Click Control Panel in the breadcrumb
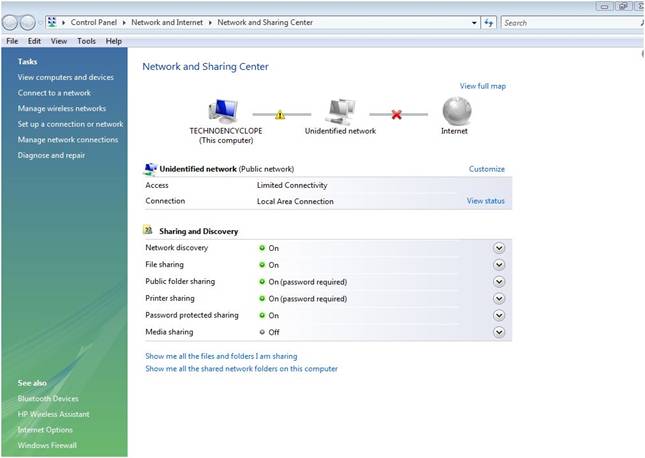The height and width of the screenshot is (458, 645). point(93,23)
